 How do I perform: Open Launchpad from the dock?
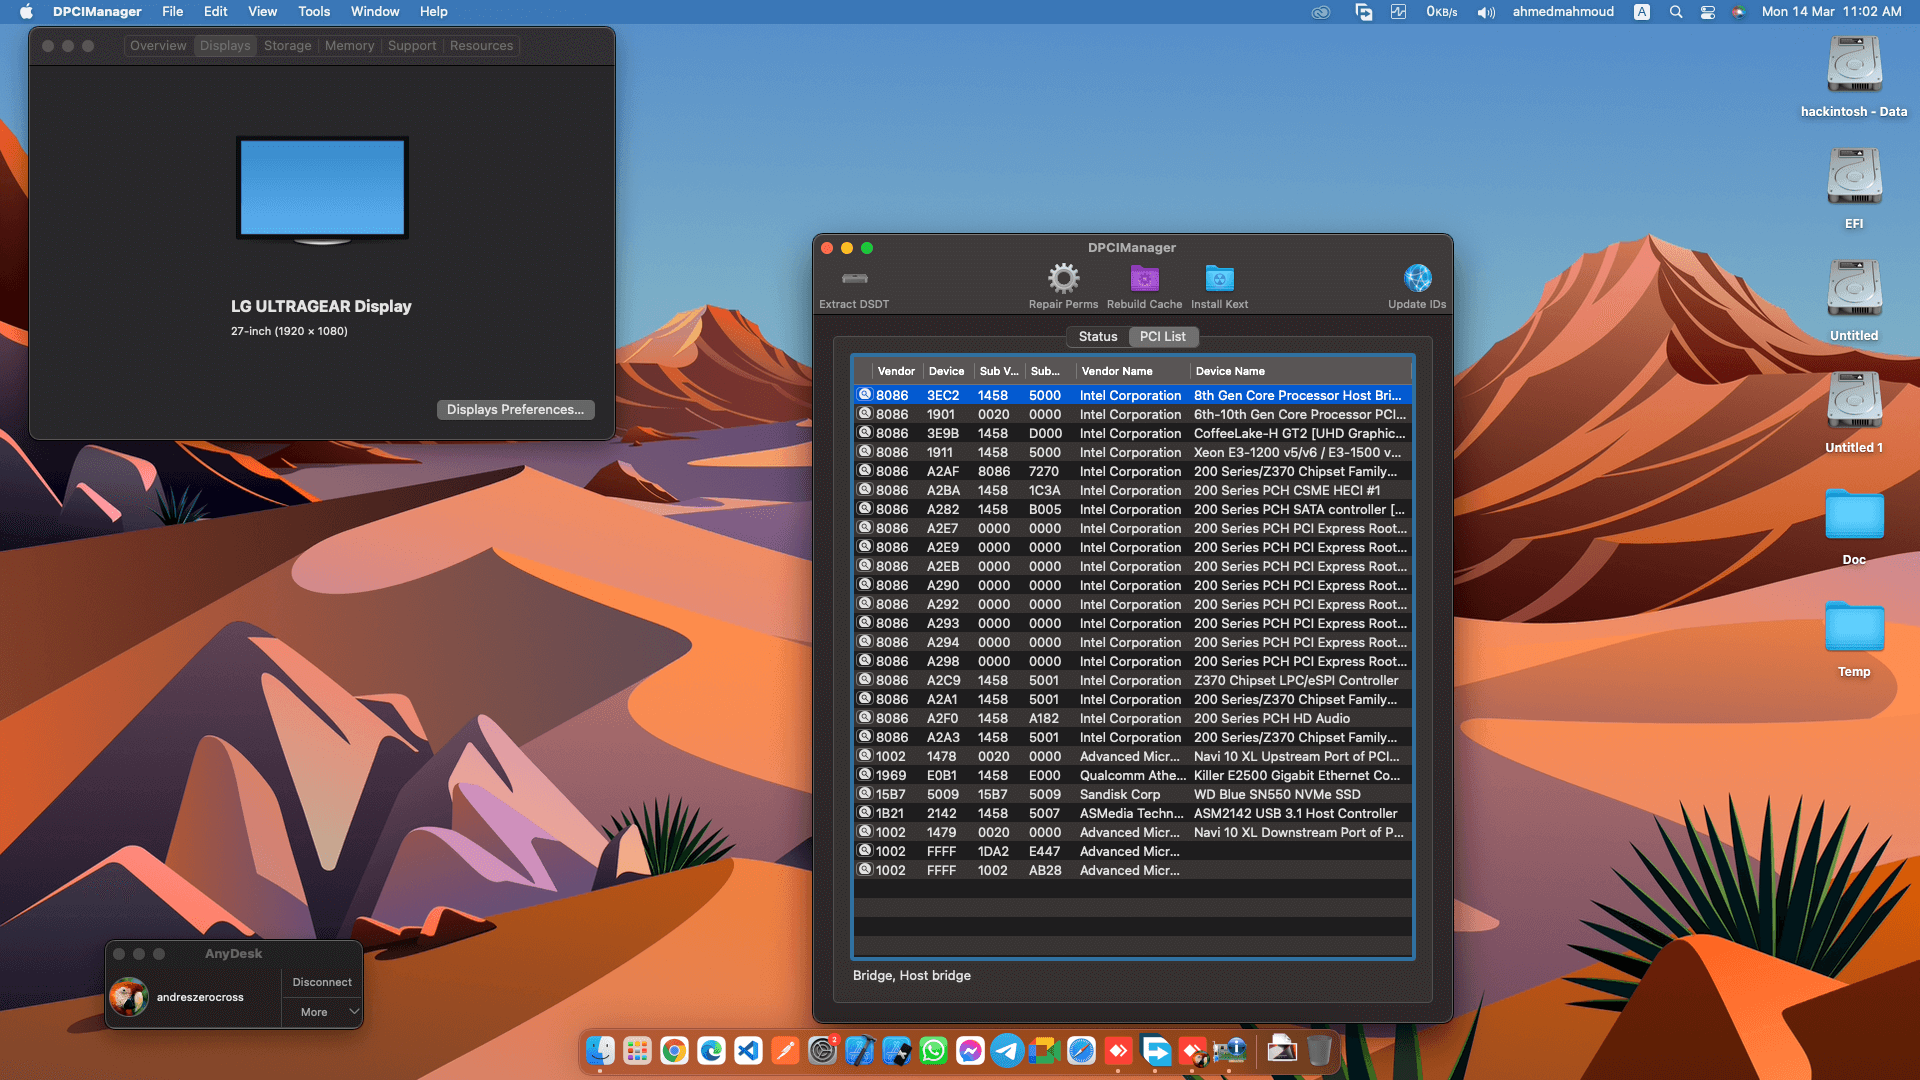click(638, 1050)
